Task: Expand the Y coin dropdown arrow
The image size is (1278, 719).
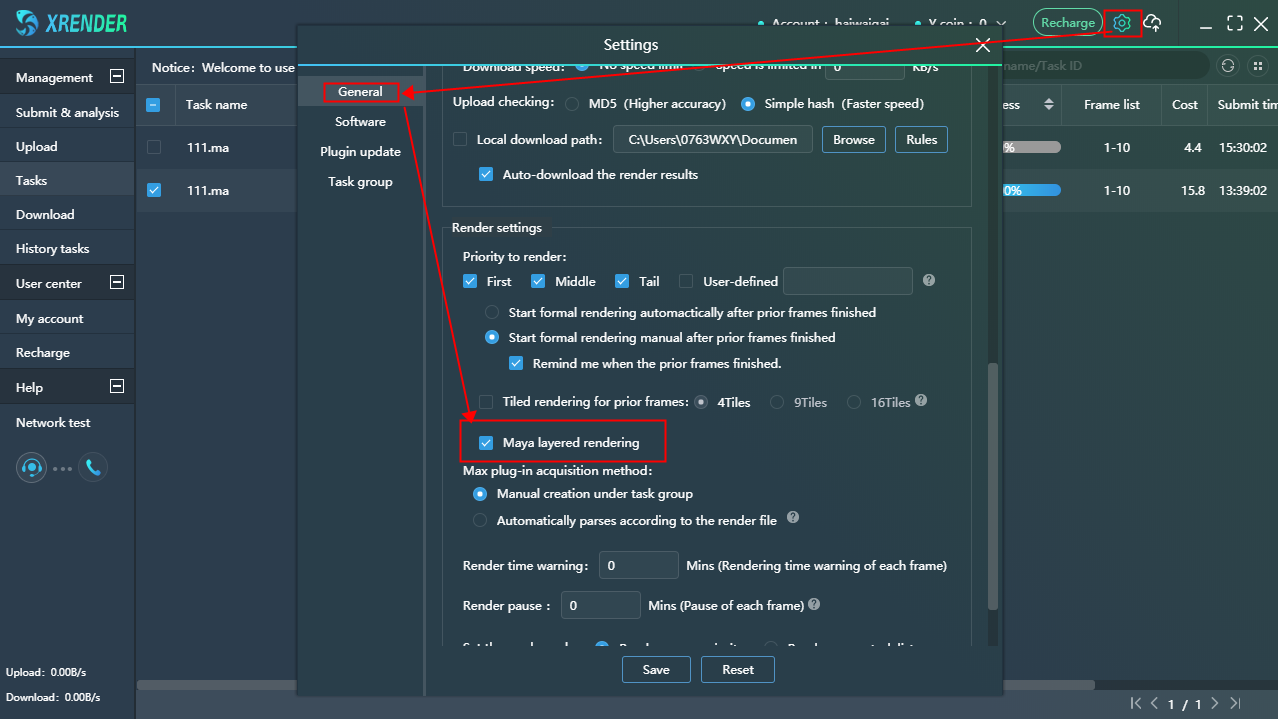Action: (1002, 23)
